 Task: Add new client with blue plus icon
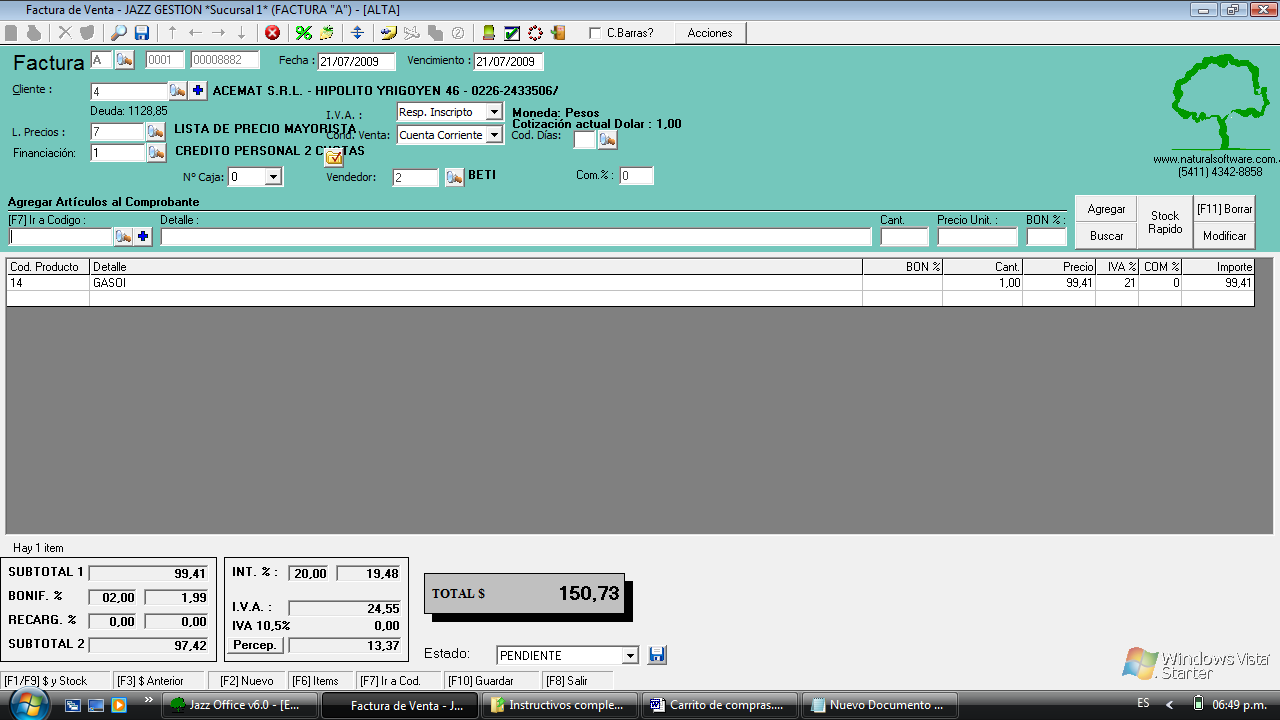[198, 91]
